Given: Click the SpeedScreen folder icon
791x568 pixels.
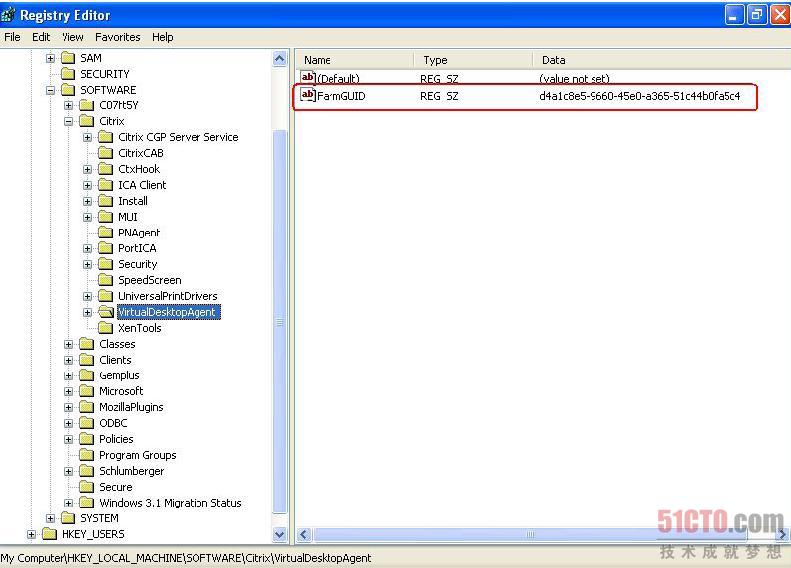Looking at the screenshot, I should [105, 280].
